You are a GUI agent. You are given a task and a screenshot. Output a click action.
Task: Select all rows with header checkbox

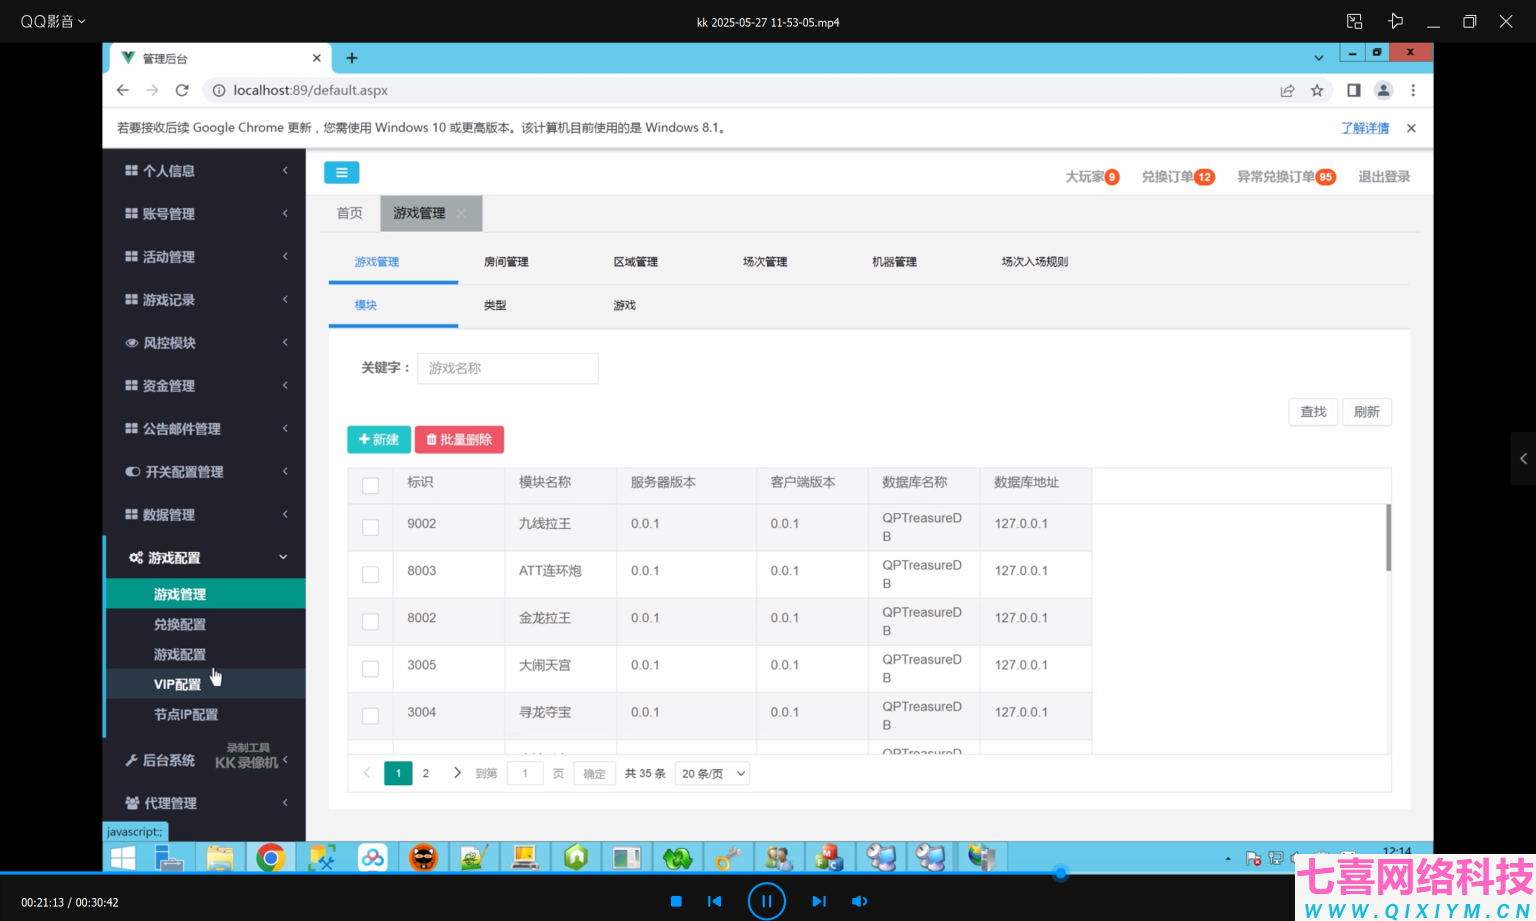pyautogui.click(x=370, y=485)
